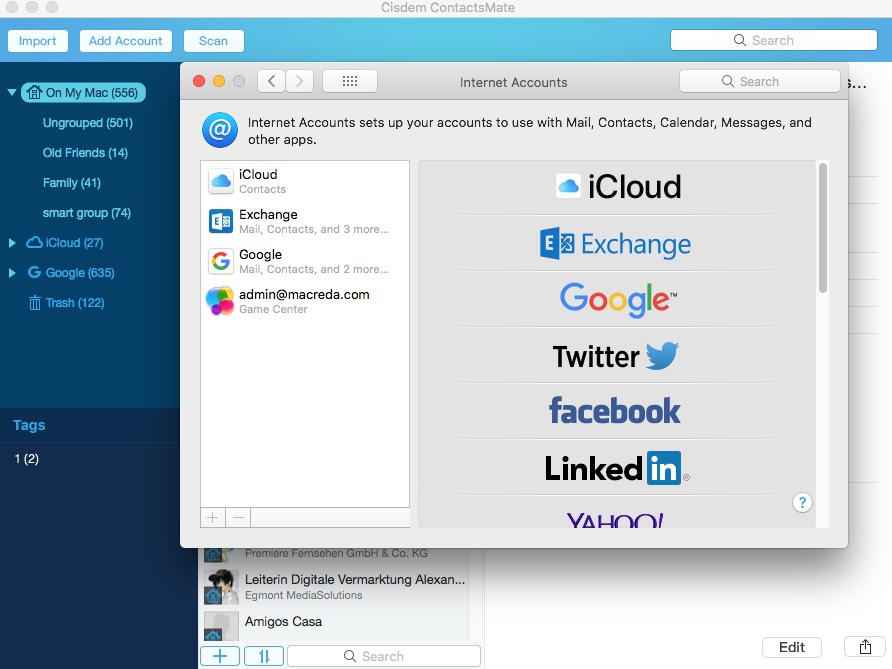The height and width of the screenshot is (669, 892).
Task: Click the Game Center bubbles icon
Action: point(220,301)
